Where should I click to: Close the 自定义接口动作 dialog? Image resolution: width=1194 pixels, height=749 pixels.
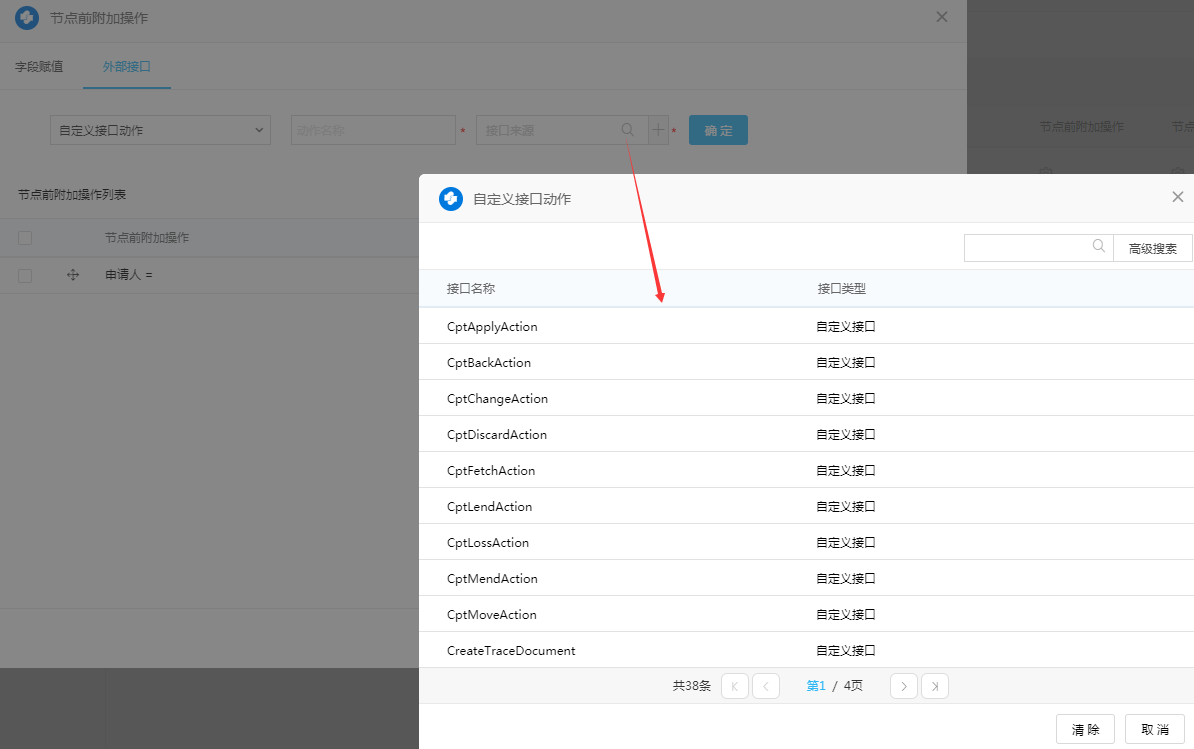1177,197
